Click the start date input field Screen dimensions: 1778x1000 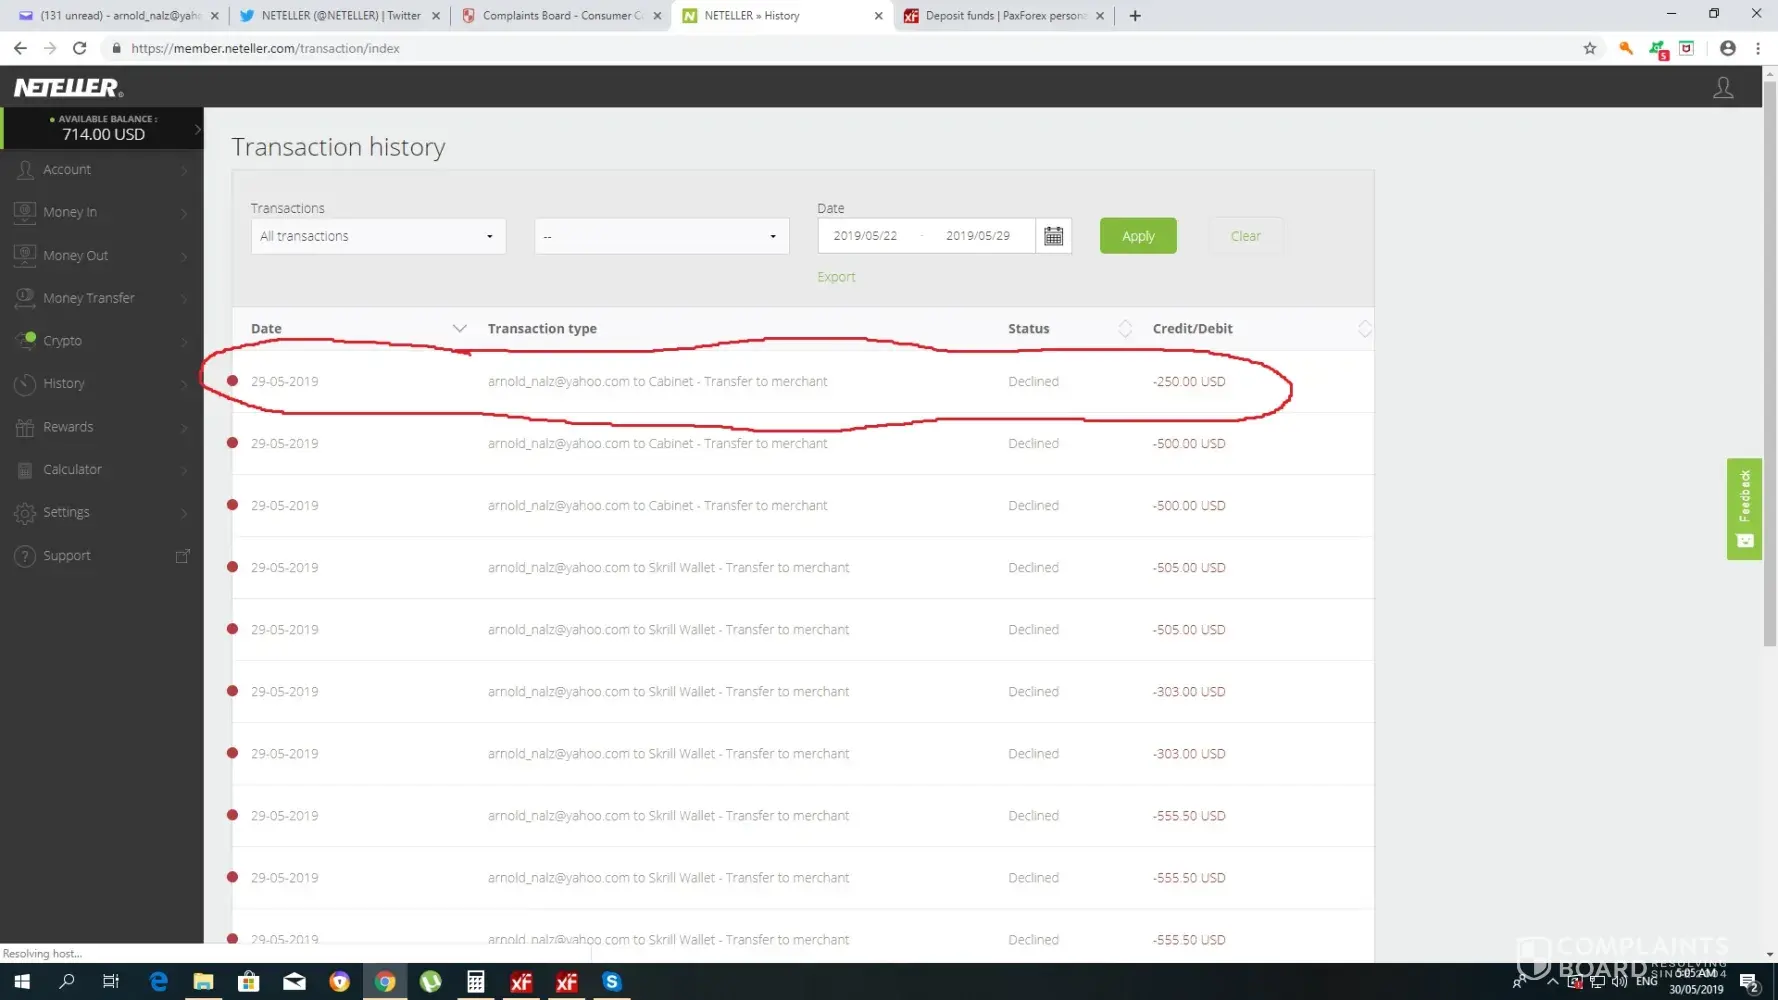[x=866, y=236]
